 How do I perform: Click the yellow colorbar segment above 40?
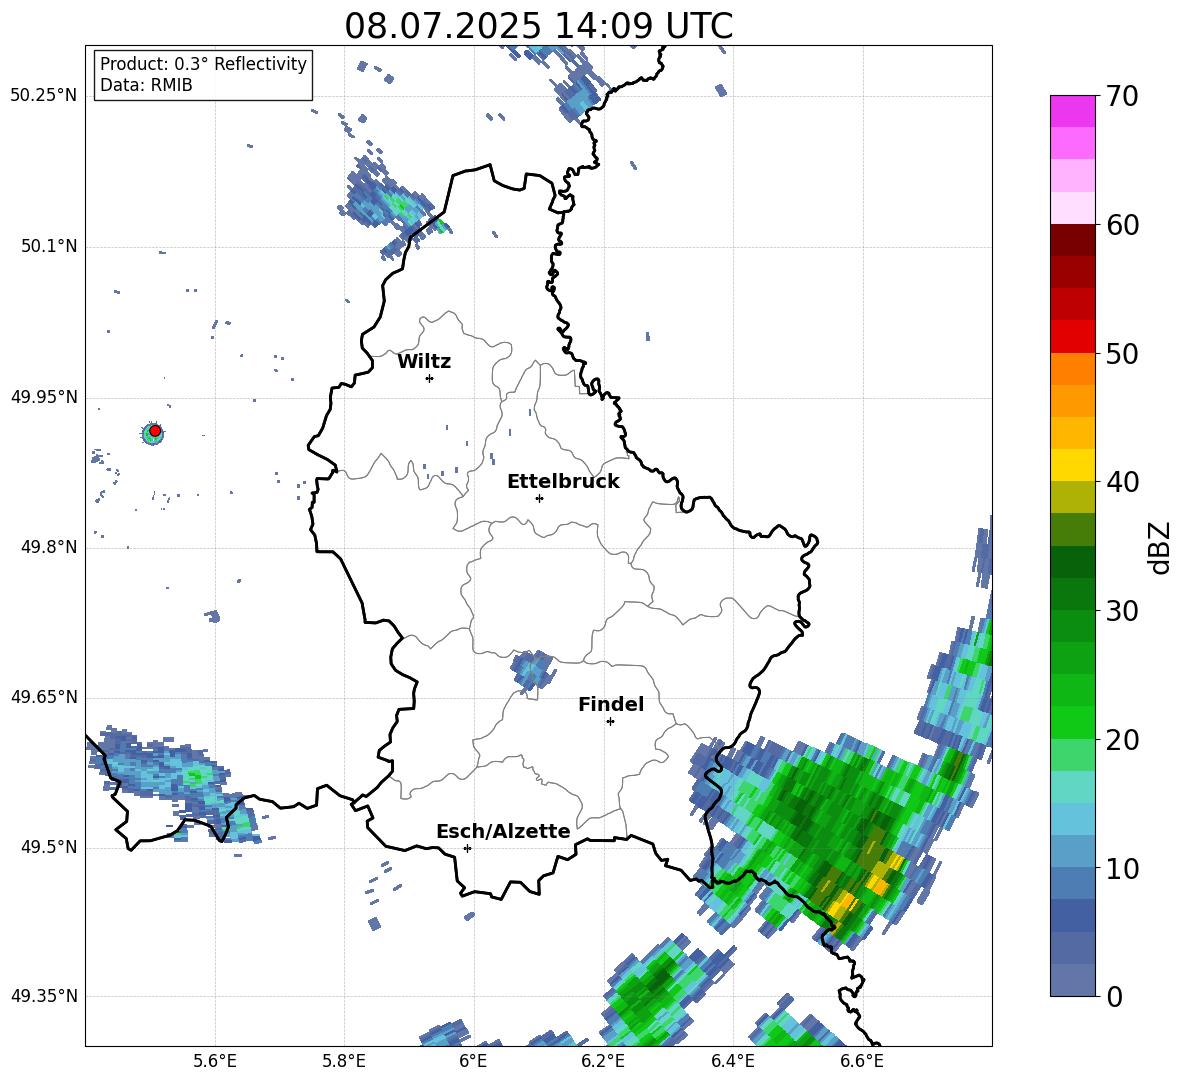point(1072,465)
